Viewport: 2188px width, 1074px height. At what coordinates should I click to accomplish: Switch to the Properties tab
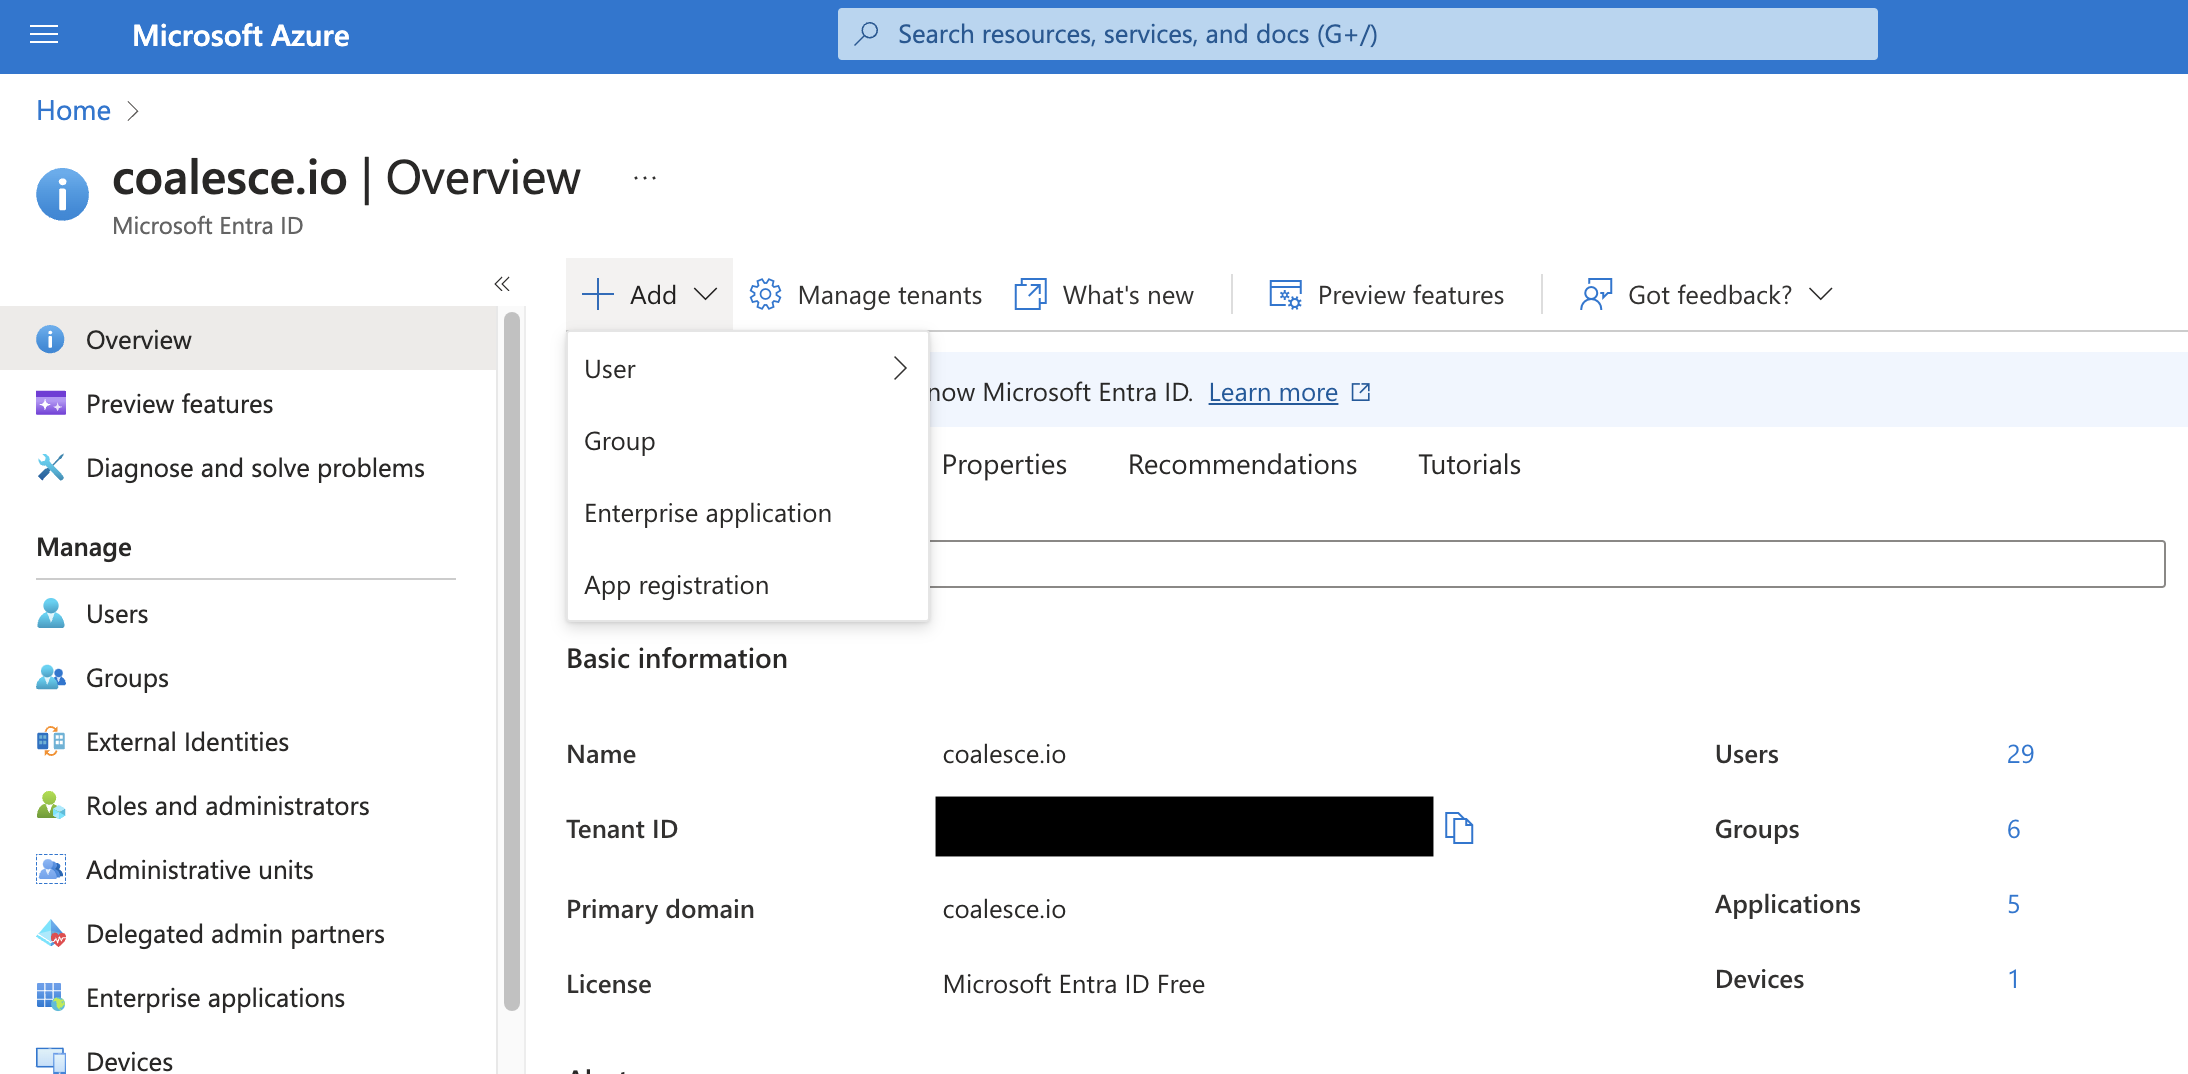[x=1004, y=464]
